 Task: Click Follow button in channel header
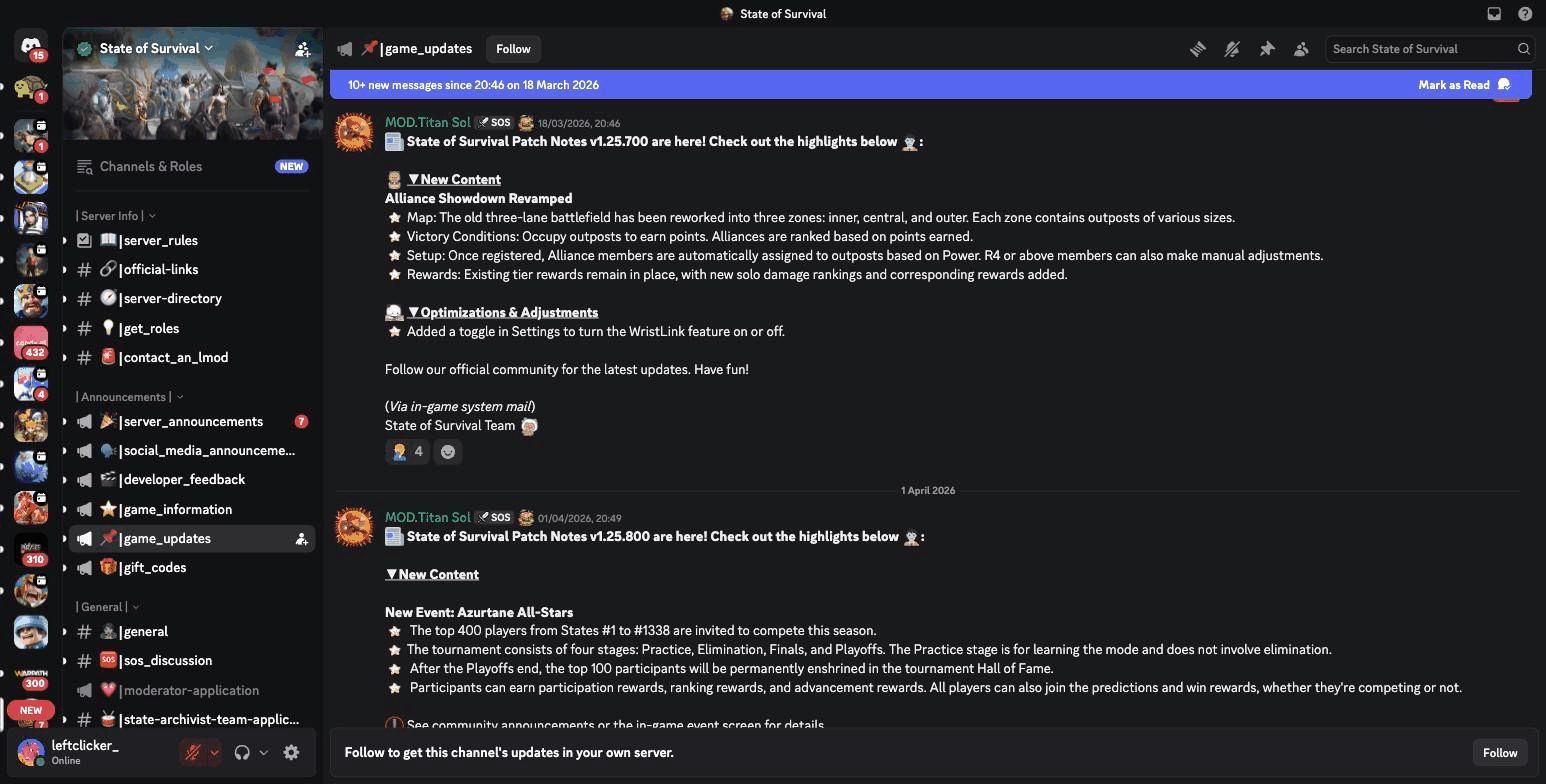[x=513, y=49]
